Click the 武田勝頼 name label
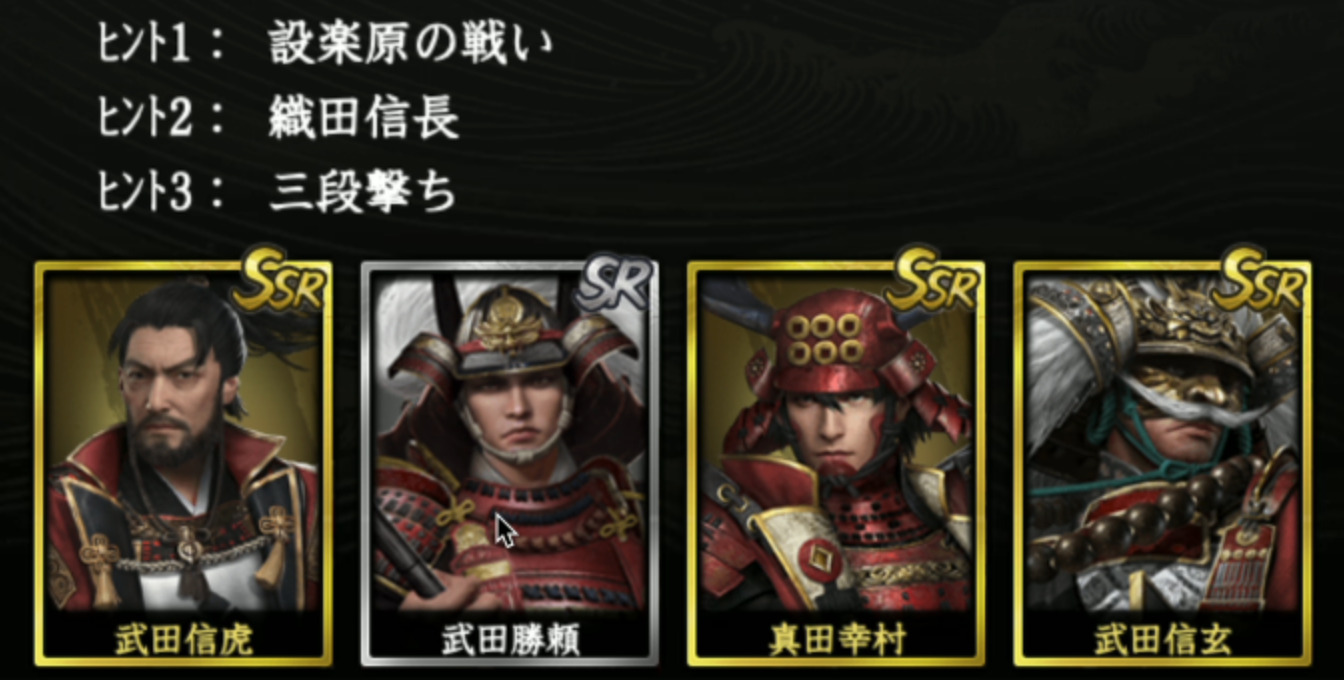Screen dimensions: 1344x680 [510, 639]
